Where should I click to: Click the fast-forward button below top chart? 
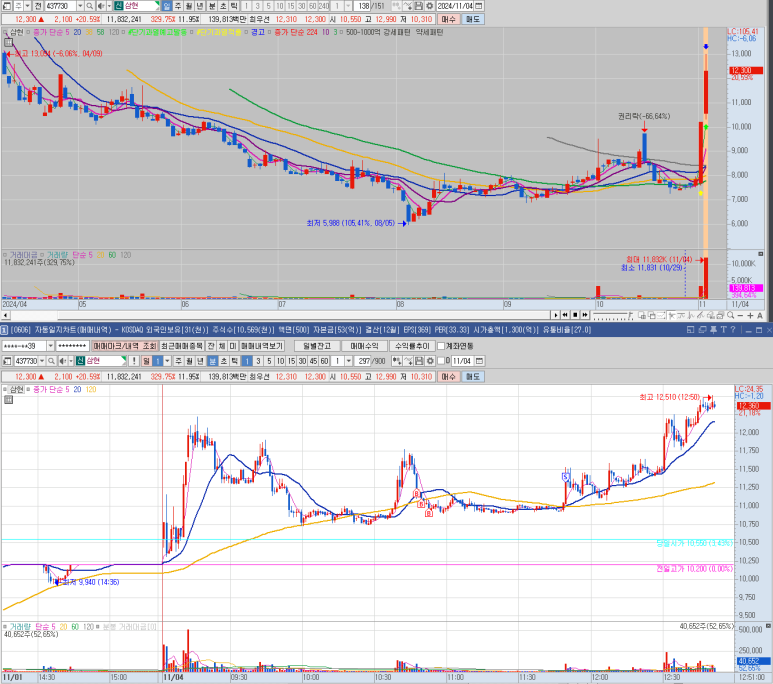[x=585, y=315]
